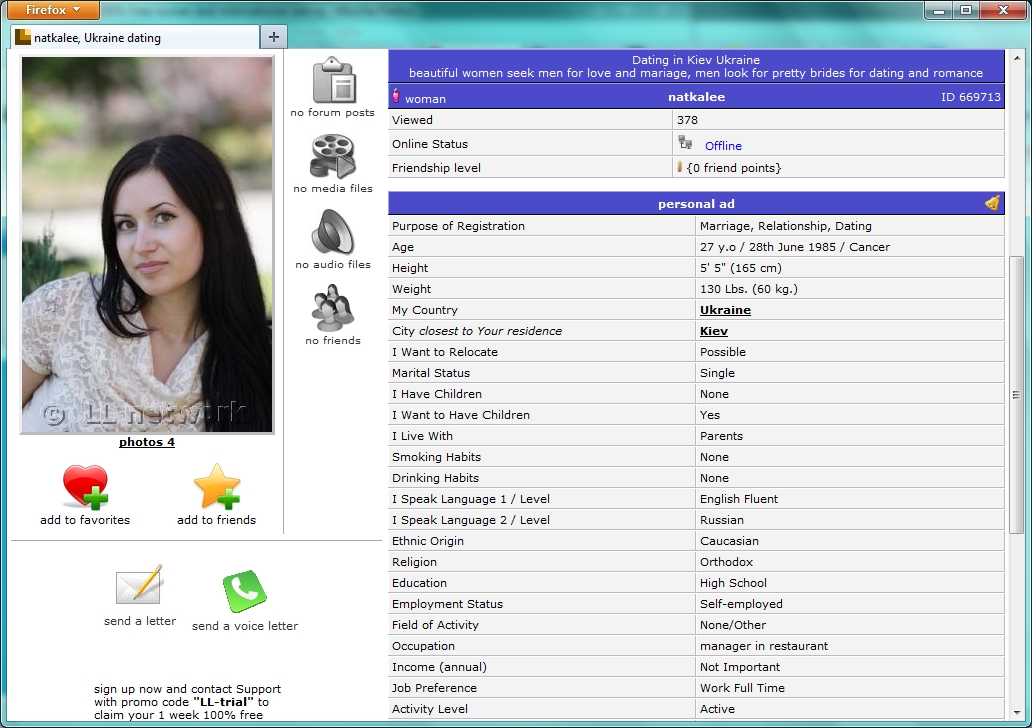The width and height of the screenshot is (1032, 728).
Task: Click the online status computer icon
Action: coord(685,142)
